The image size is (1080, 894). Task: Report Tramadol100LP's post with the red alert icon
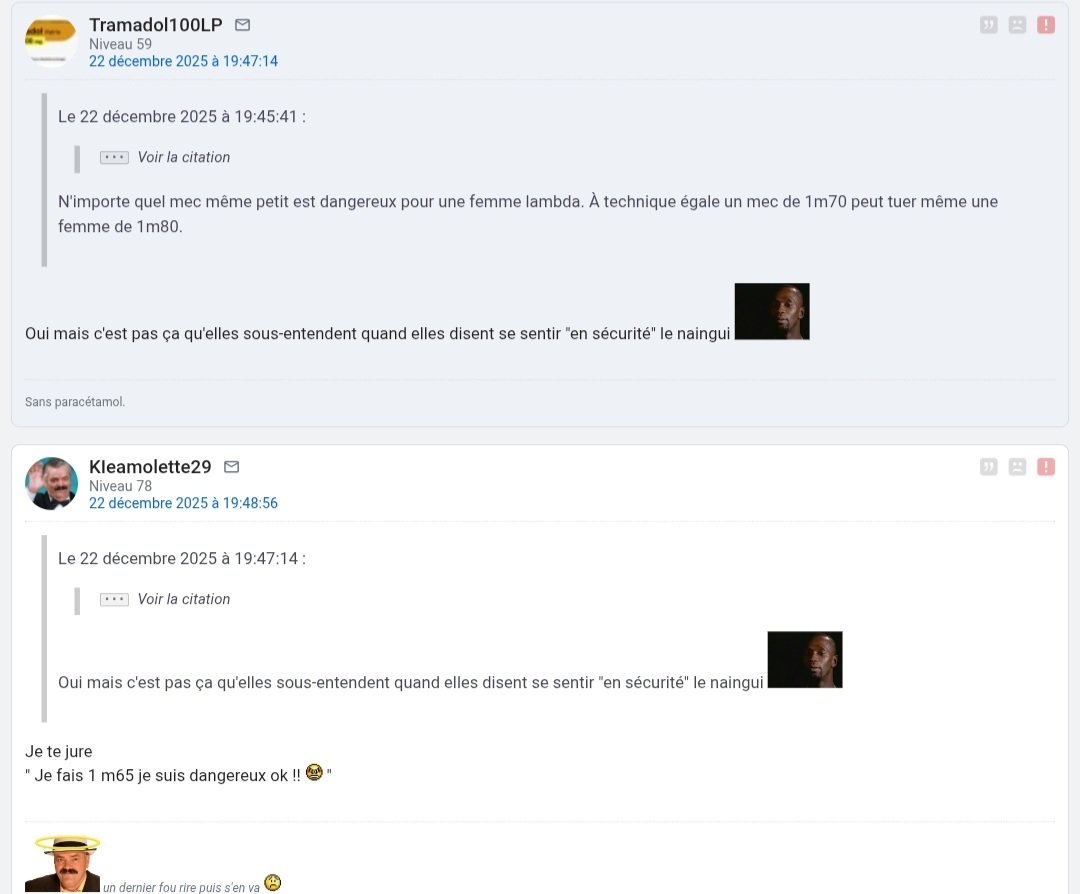click(1046, 25)
